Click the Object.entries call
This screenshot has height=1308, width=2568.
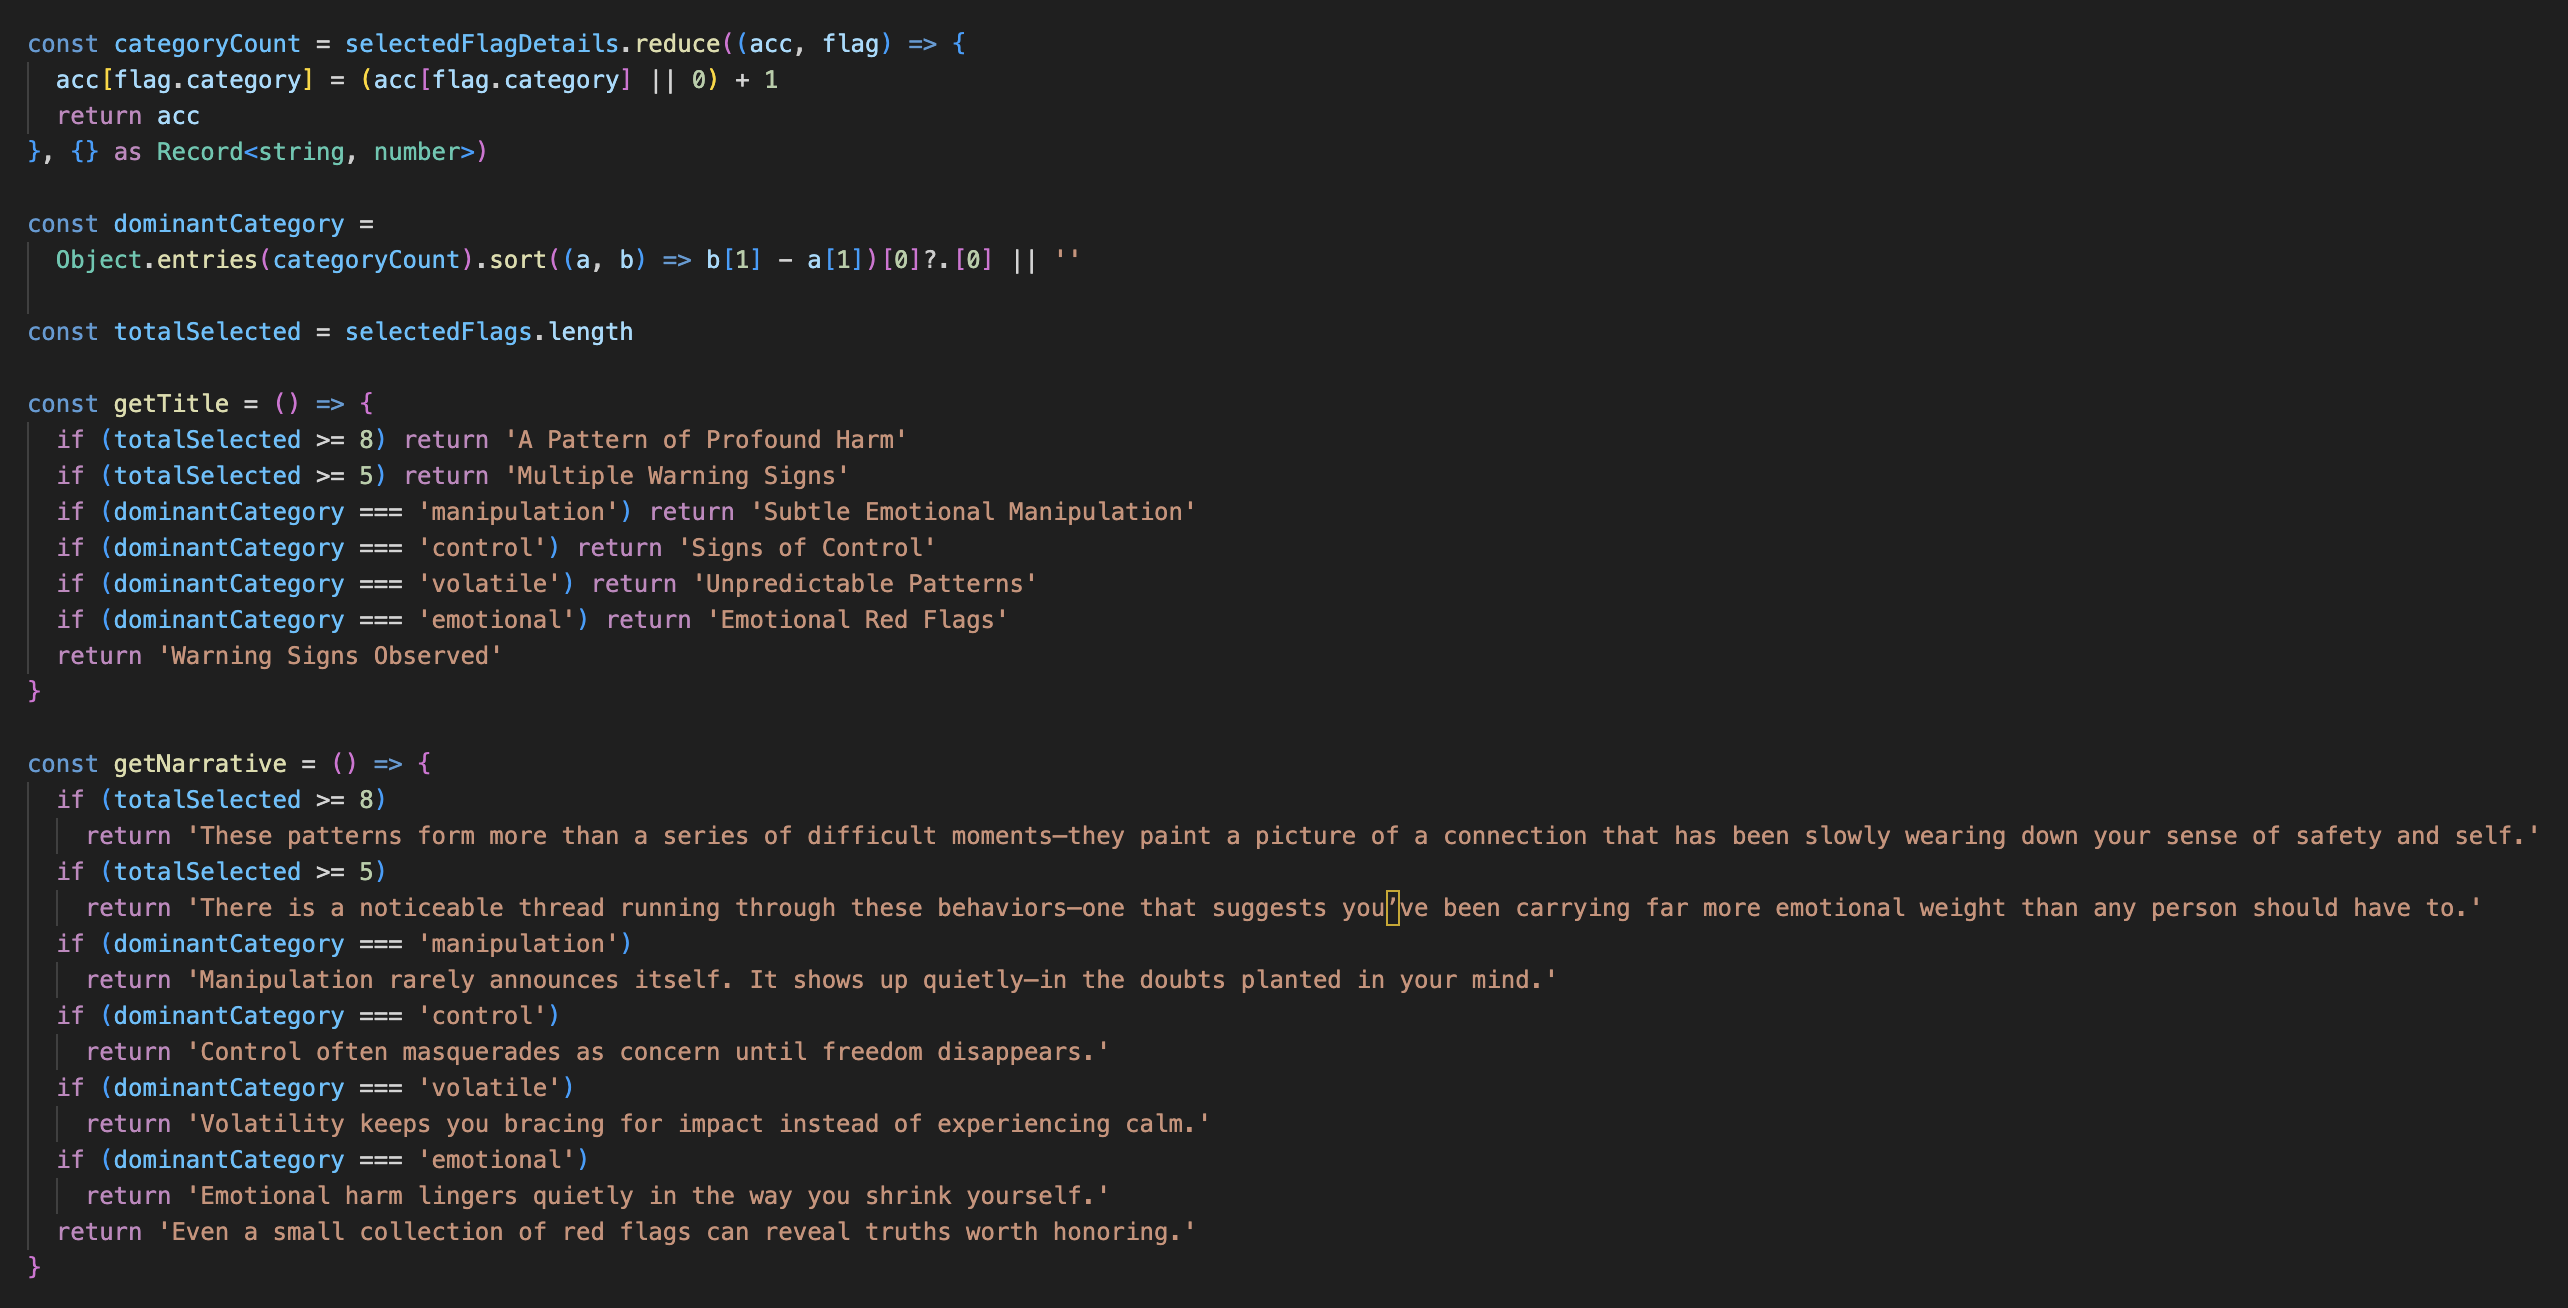click(156, 260)
